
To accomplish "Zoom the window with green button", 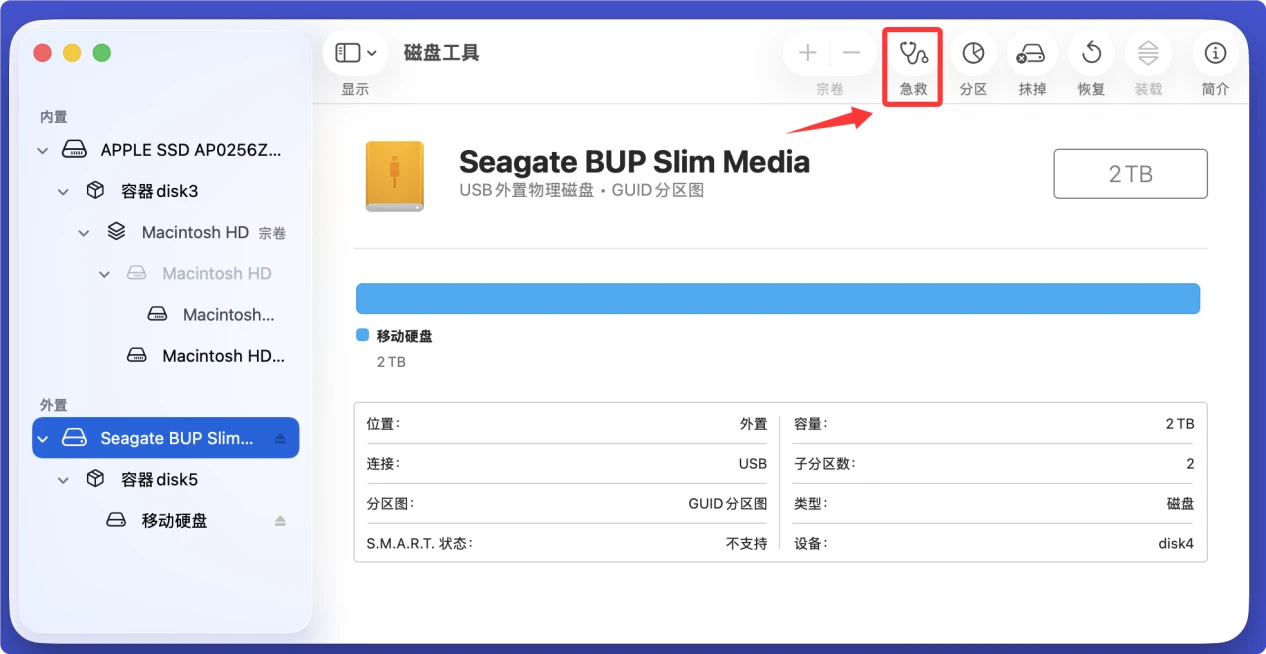I will (102, 53).
